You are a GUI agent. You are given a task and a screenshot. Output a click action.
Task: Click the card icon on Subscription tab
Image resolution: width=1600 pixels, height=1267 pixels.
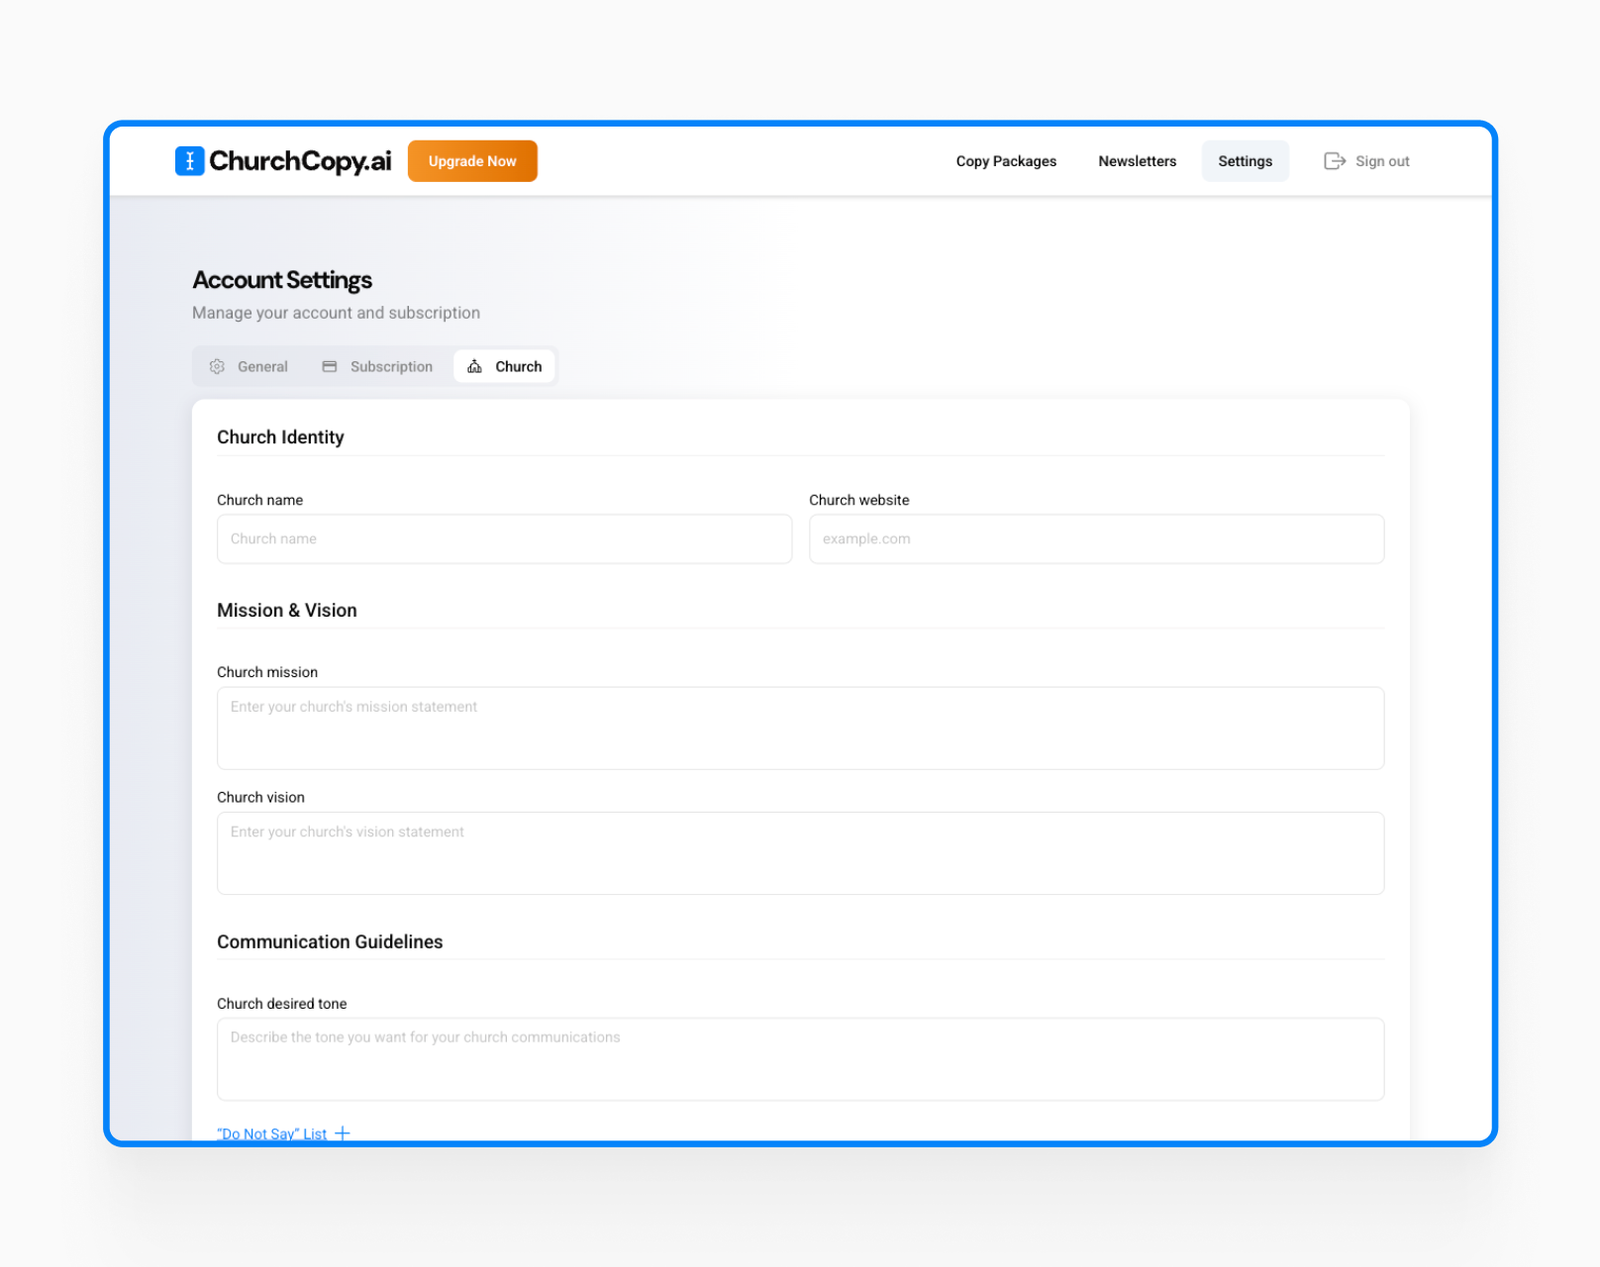tap(329, 366)
